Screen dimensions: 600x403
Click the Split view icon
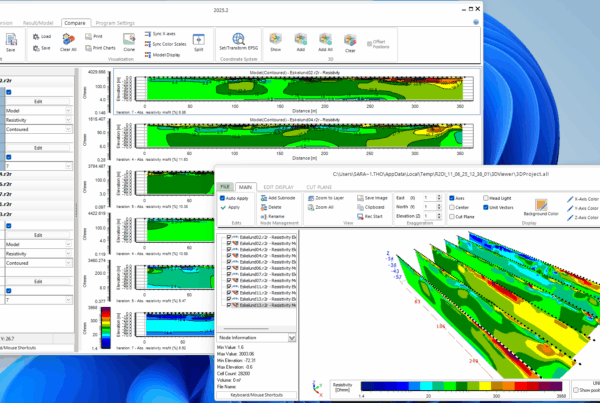click(x=199, y=39)
